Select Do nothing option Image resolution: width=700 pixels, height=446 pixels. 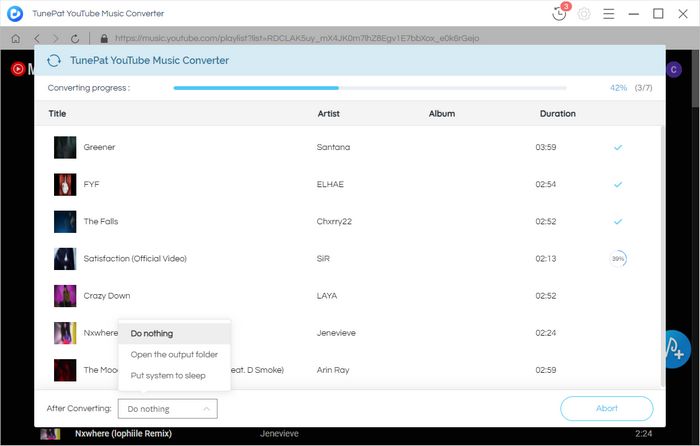pos(175,333)
